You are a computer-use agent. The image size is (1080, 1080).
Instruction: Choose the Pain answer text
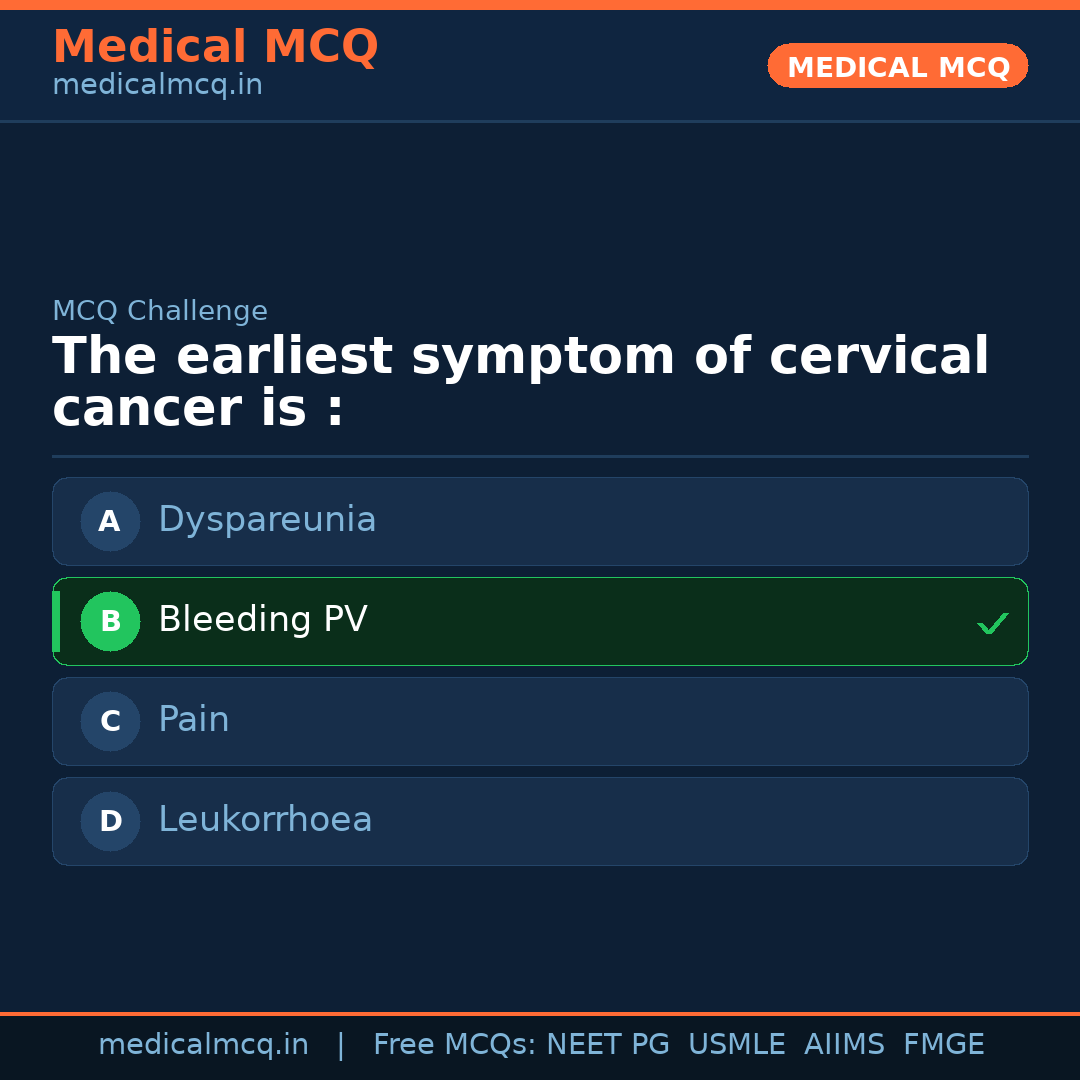pos(194,720)
